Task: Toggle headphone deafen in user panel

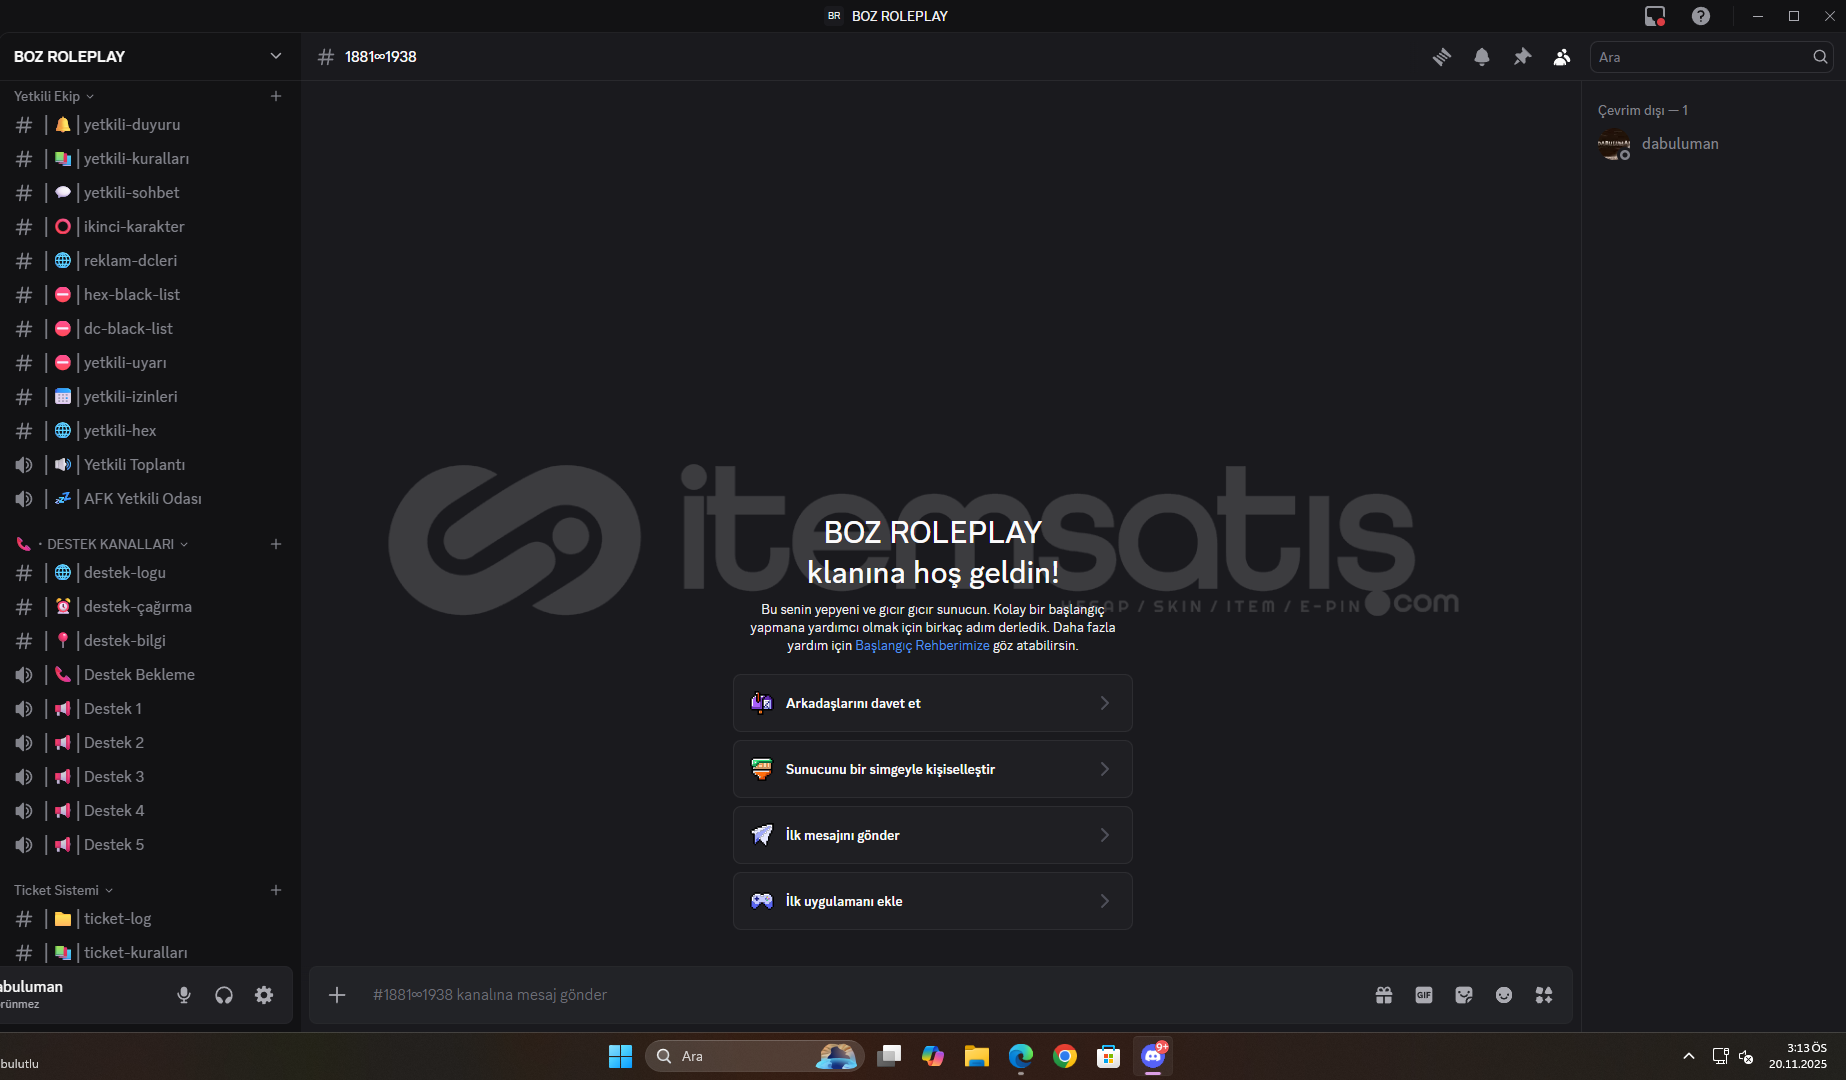Action: click(x=224, y=995)
